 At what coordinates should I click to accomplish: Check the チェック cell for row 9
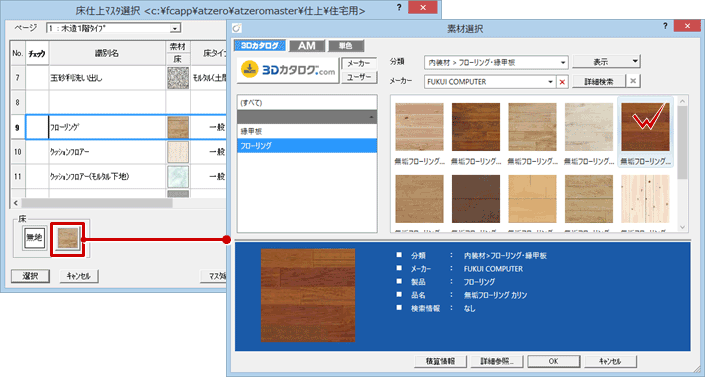tap(37, 127)
